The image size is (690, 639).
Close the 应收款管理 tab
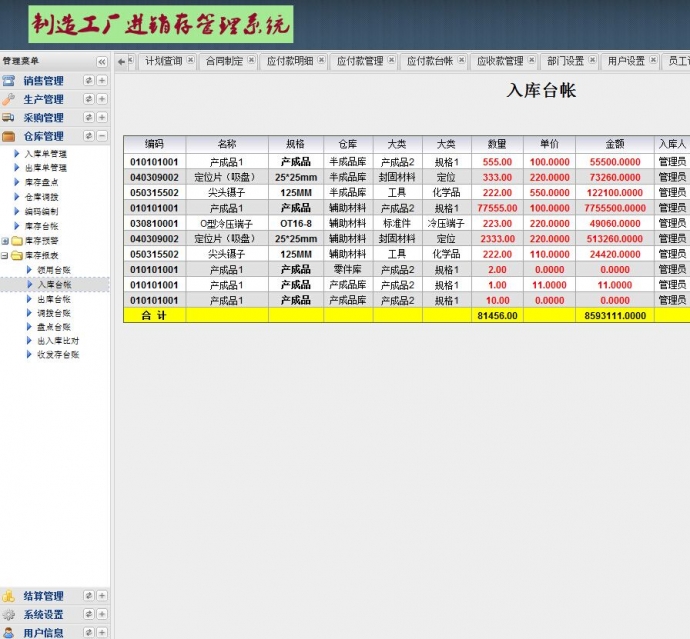[532, 60]
